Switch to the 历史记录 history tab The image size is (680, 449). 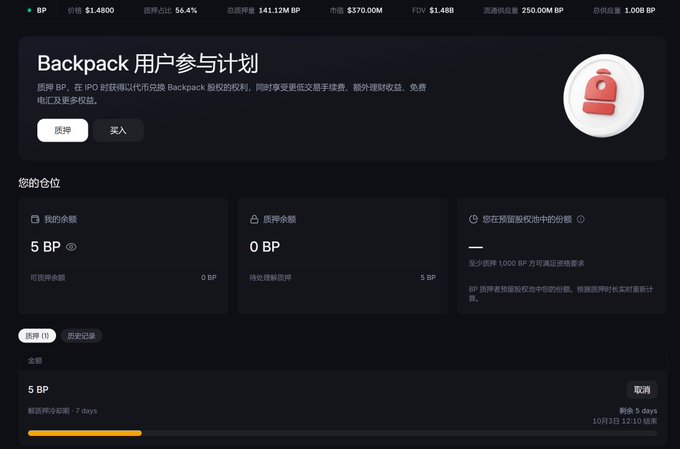[x=81, y=336]
